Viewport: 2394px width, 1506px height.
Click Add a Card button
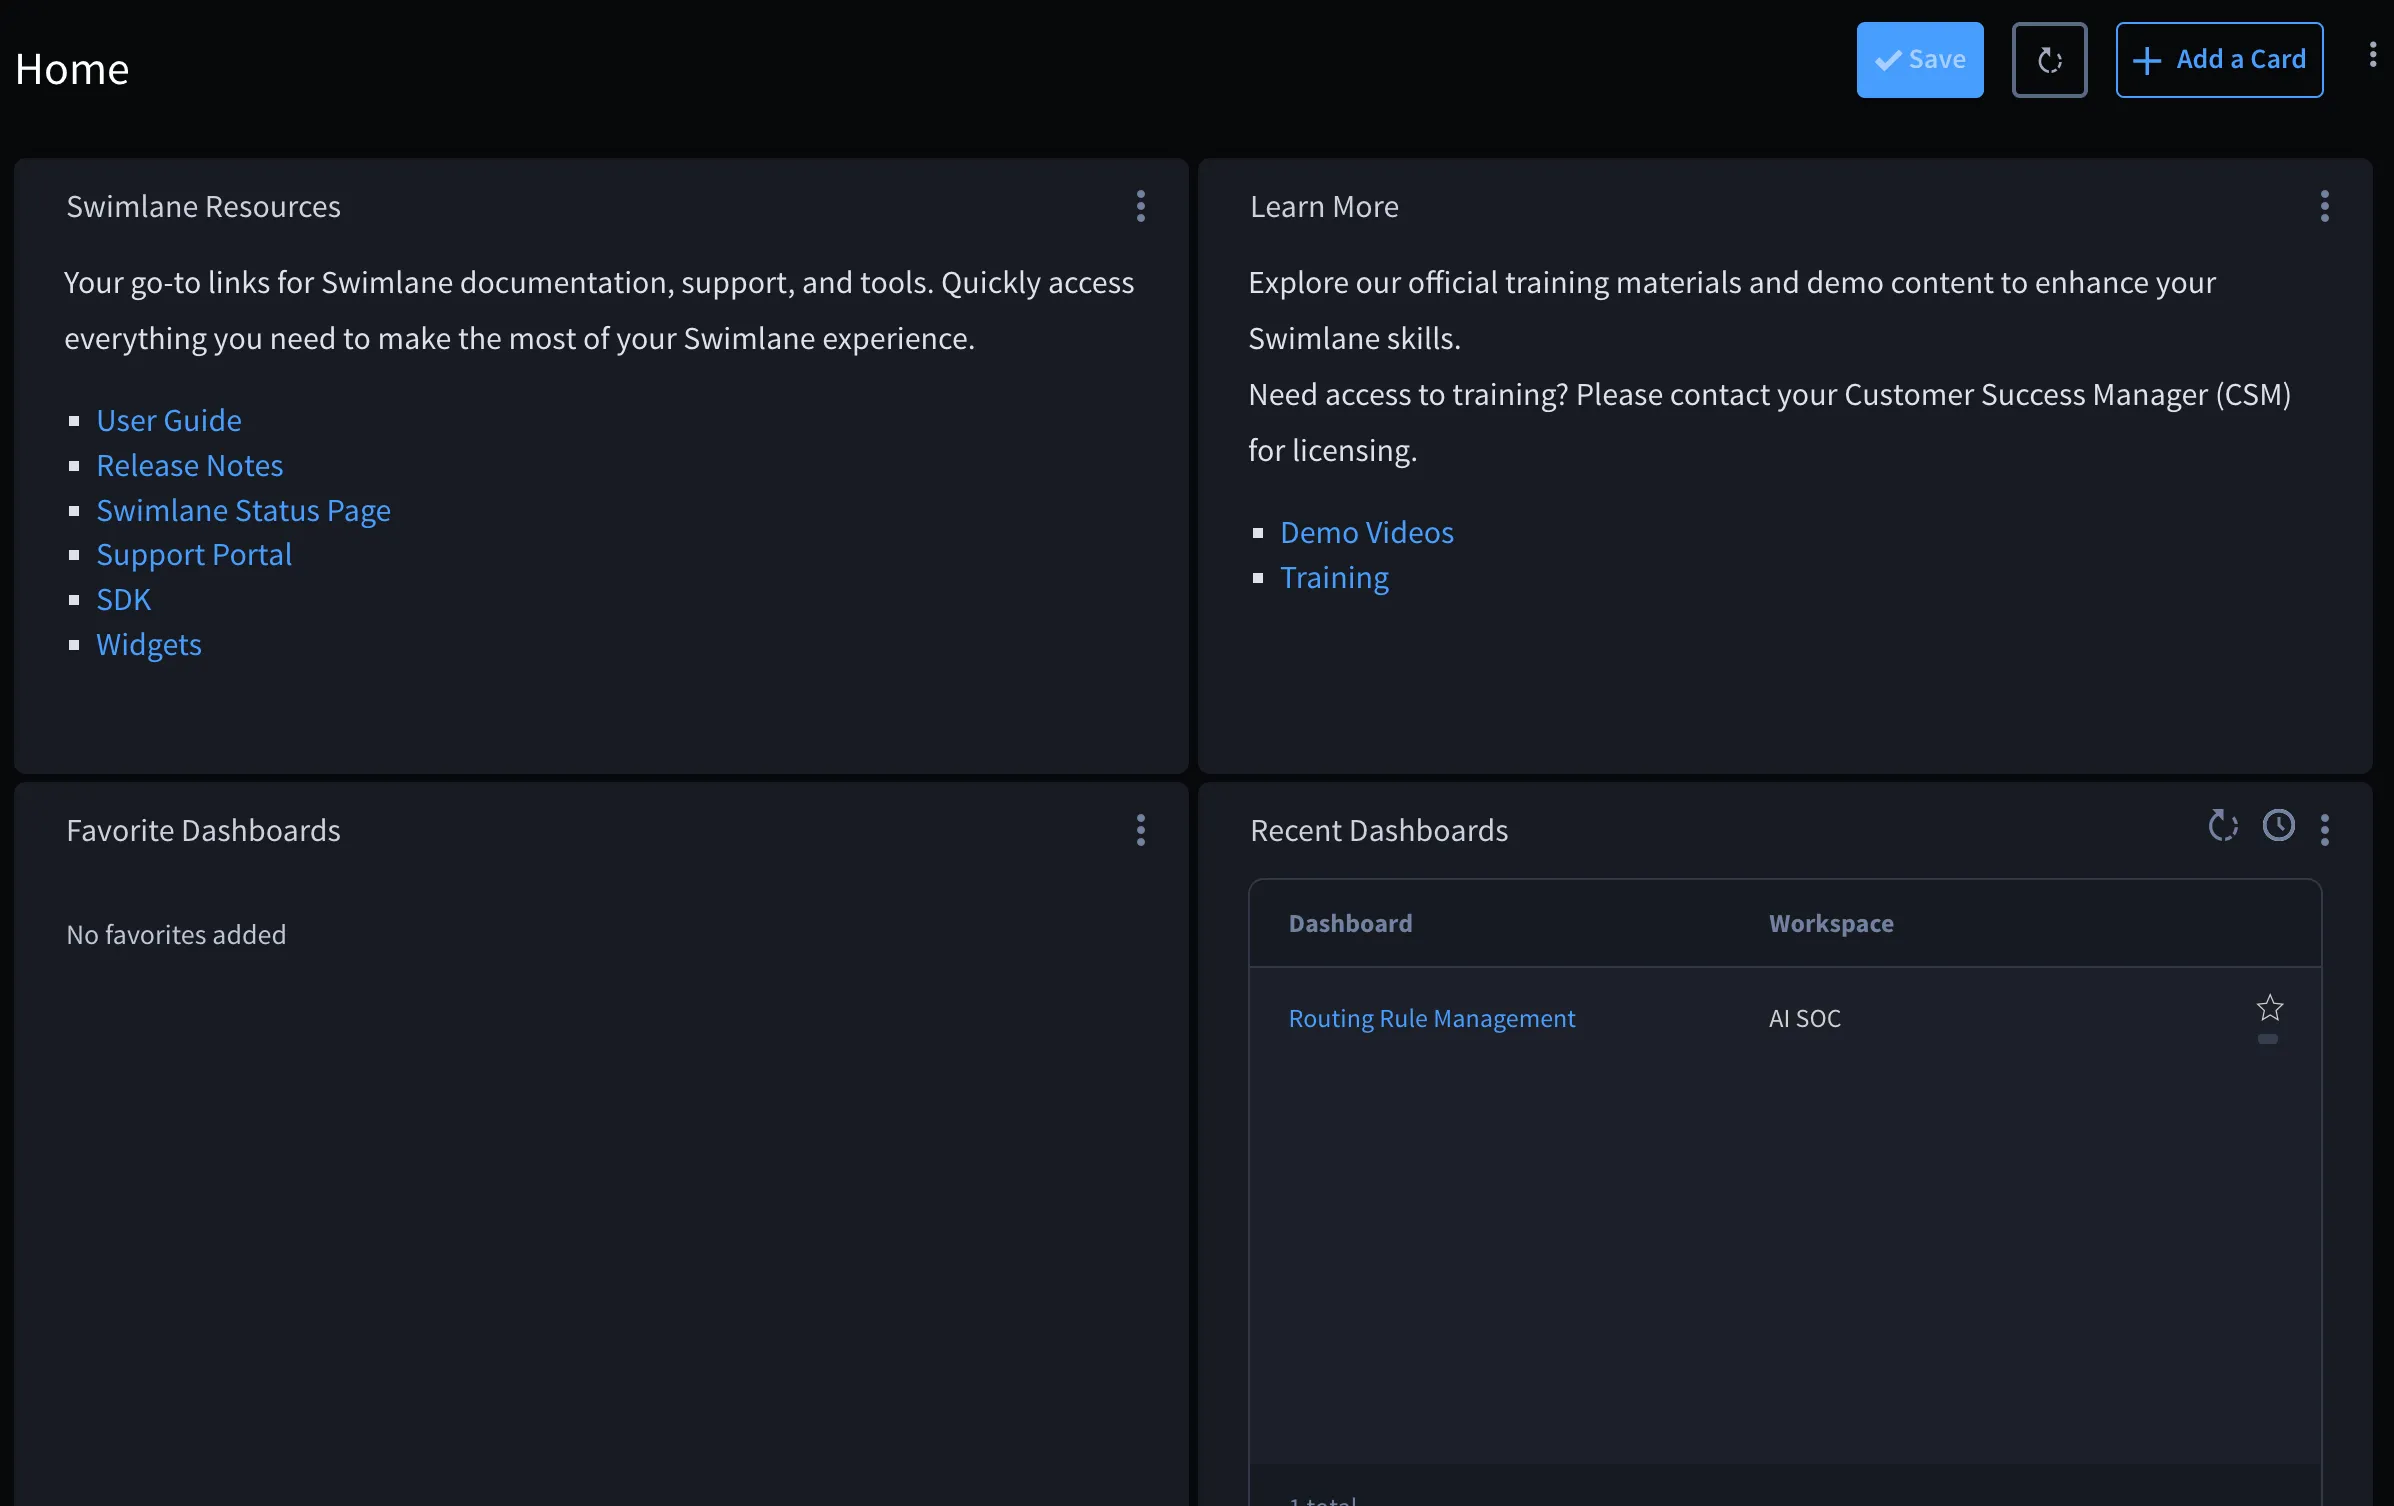pos(2219,60)
